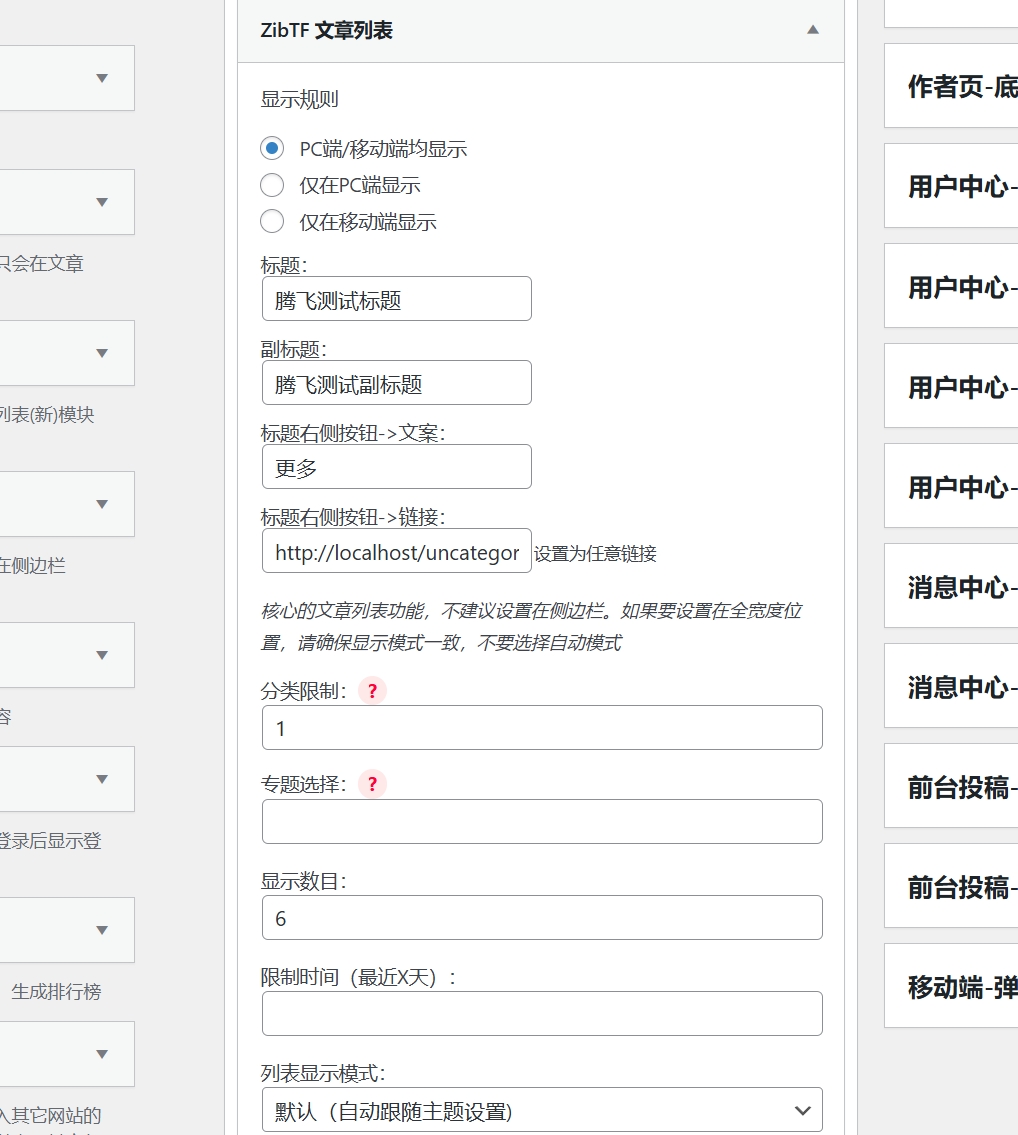Click the 副标题 input showing 腾飞测试副标题
Screen dimensions: 1018x1135
[x=396, y=382]
